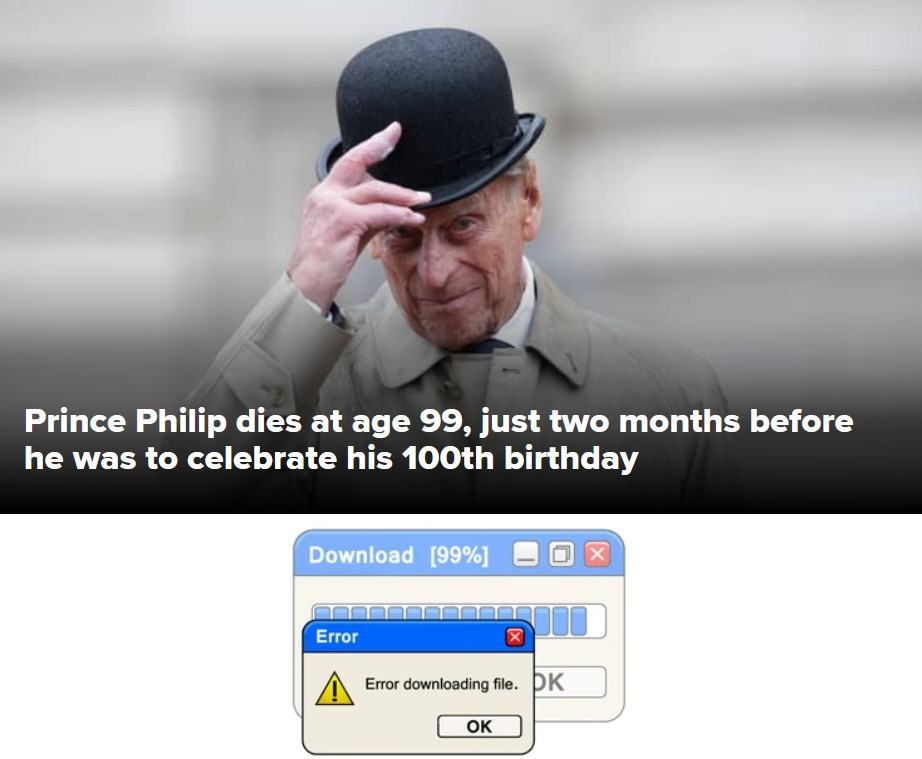Restore the Download window using overlapping-squares icon
Image resolution: width=922 pixels, height=759 pixels.
(562, 554)
